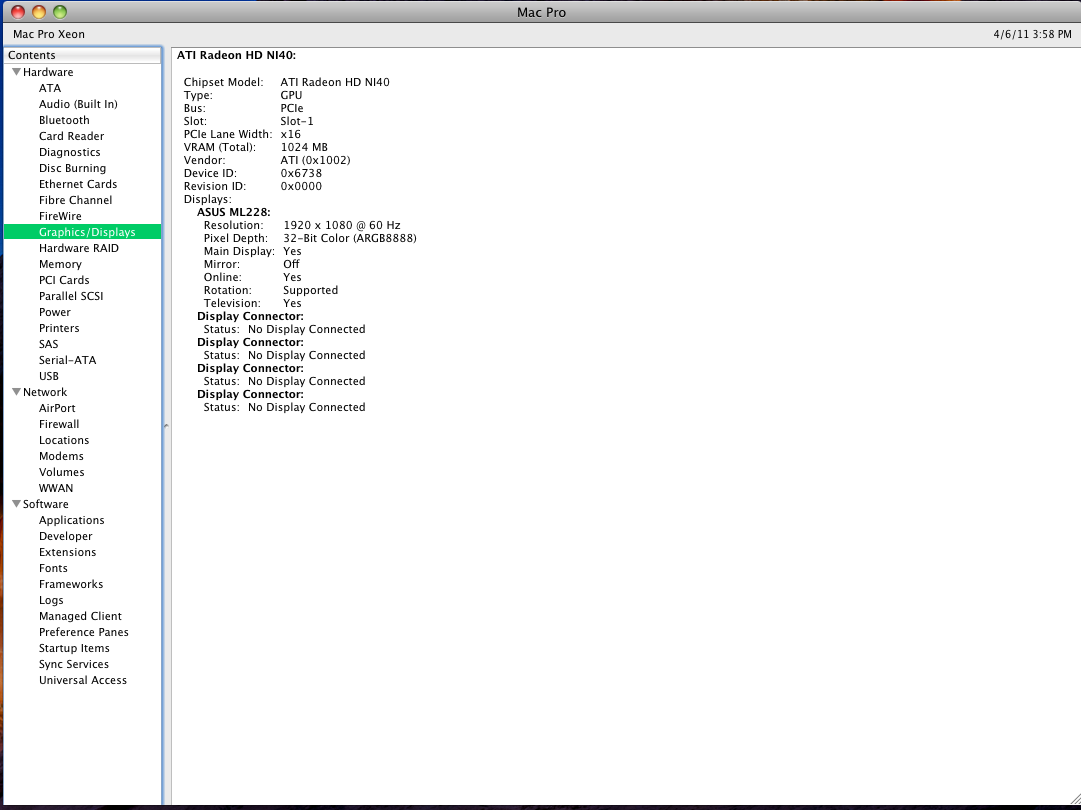Click the highlighted Graphics/Displays item
The width and height of the screenshot is (1081, 810).
(x=83, y=232)
